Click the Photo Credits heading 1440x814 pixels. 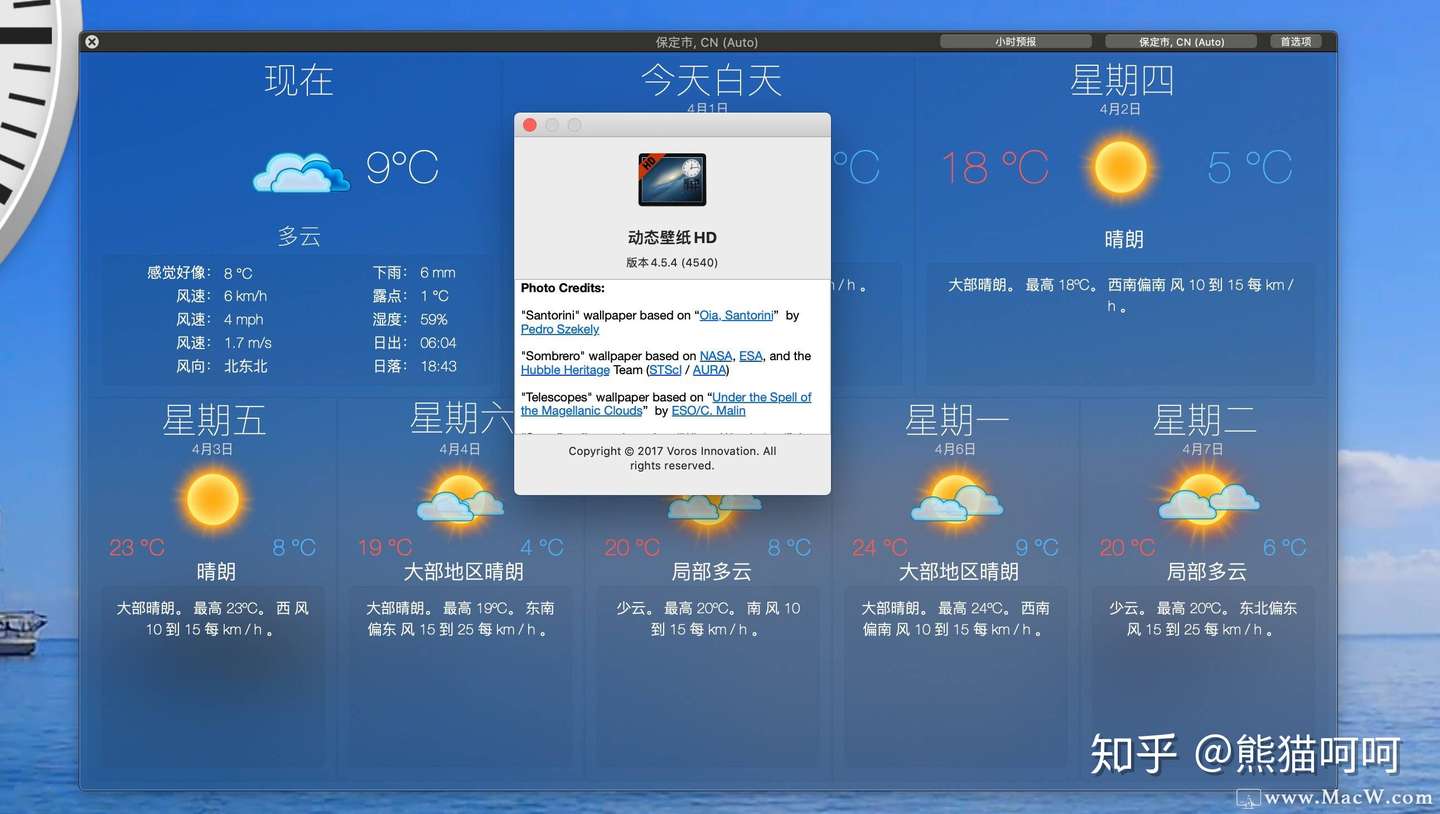coord(563,288)
